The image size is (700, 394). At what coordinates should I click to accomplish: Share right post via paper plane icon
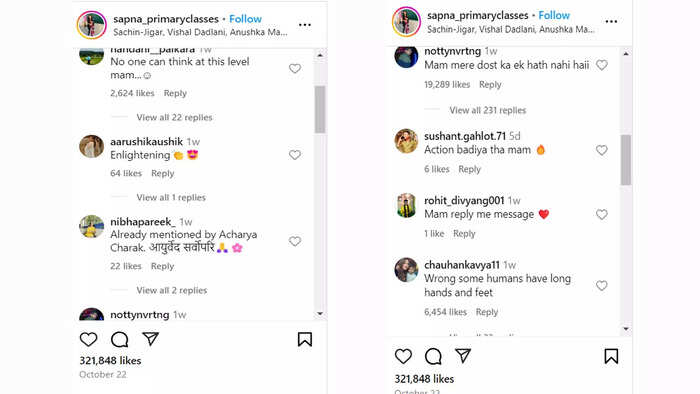tap(463, 356)
